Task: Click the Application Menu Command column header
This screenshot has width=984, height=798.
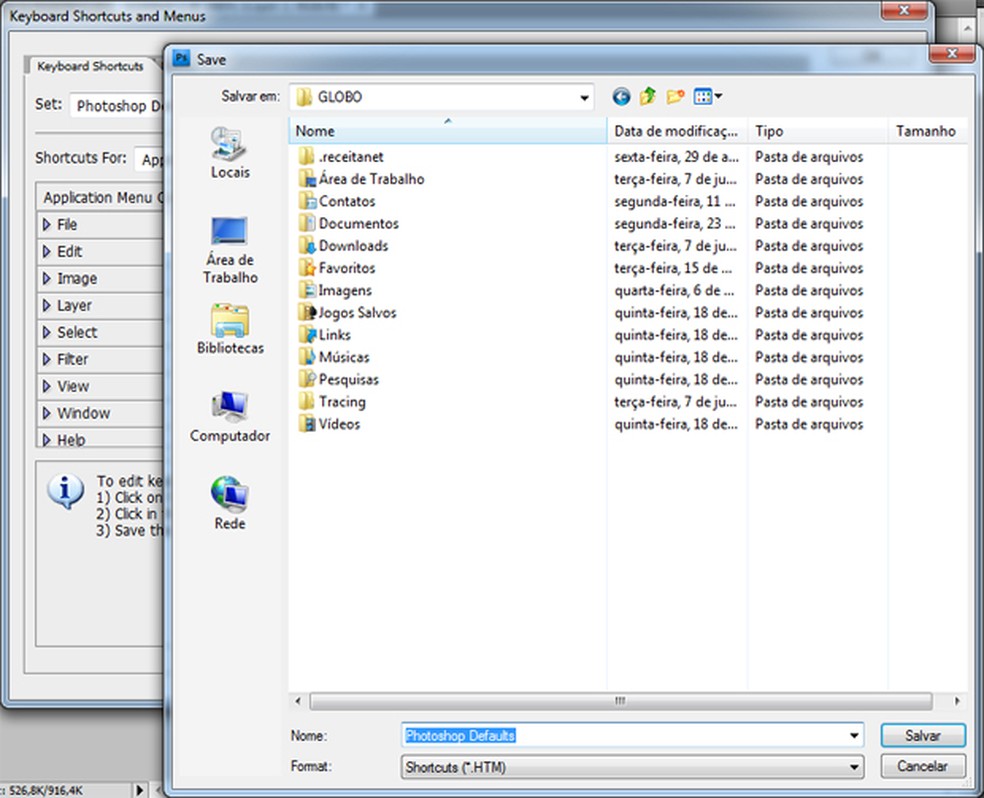Action: 100,198
